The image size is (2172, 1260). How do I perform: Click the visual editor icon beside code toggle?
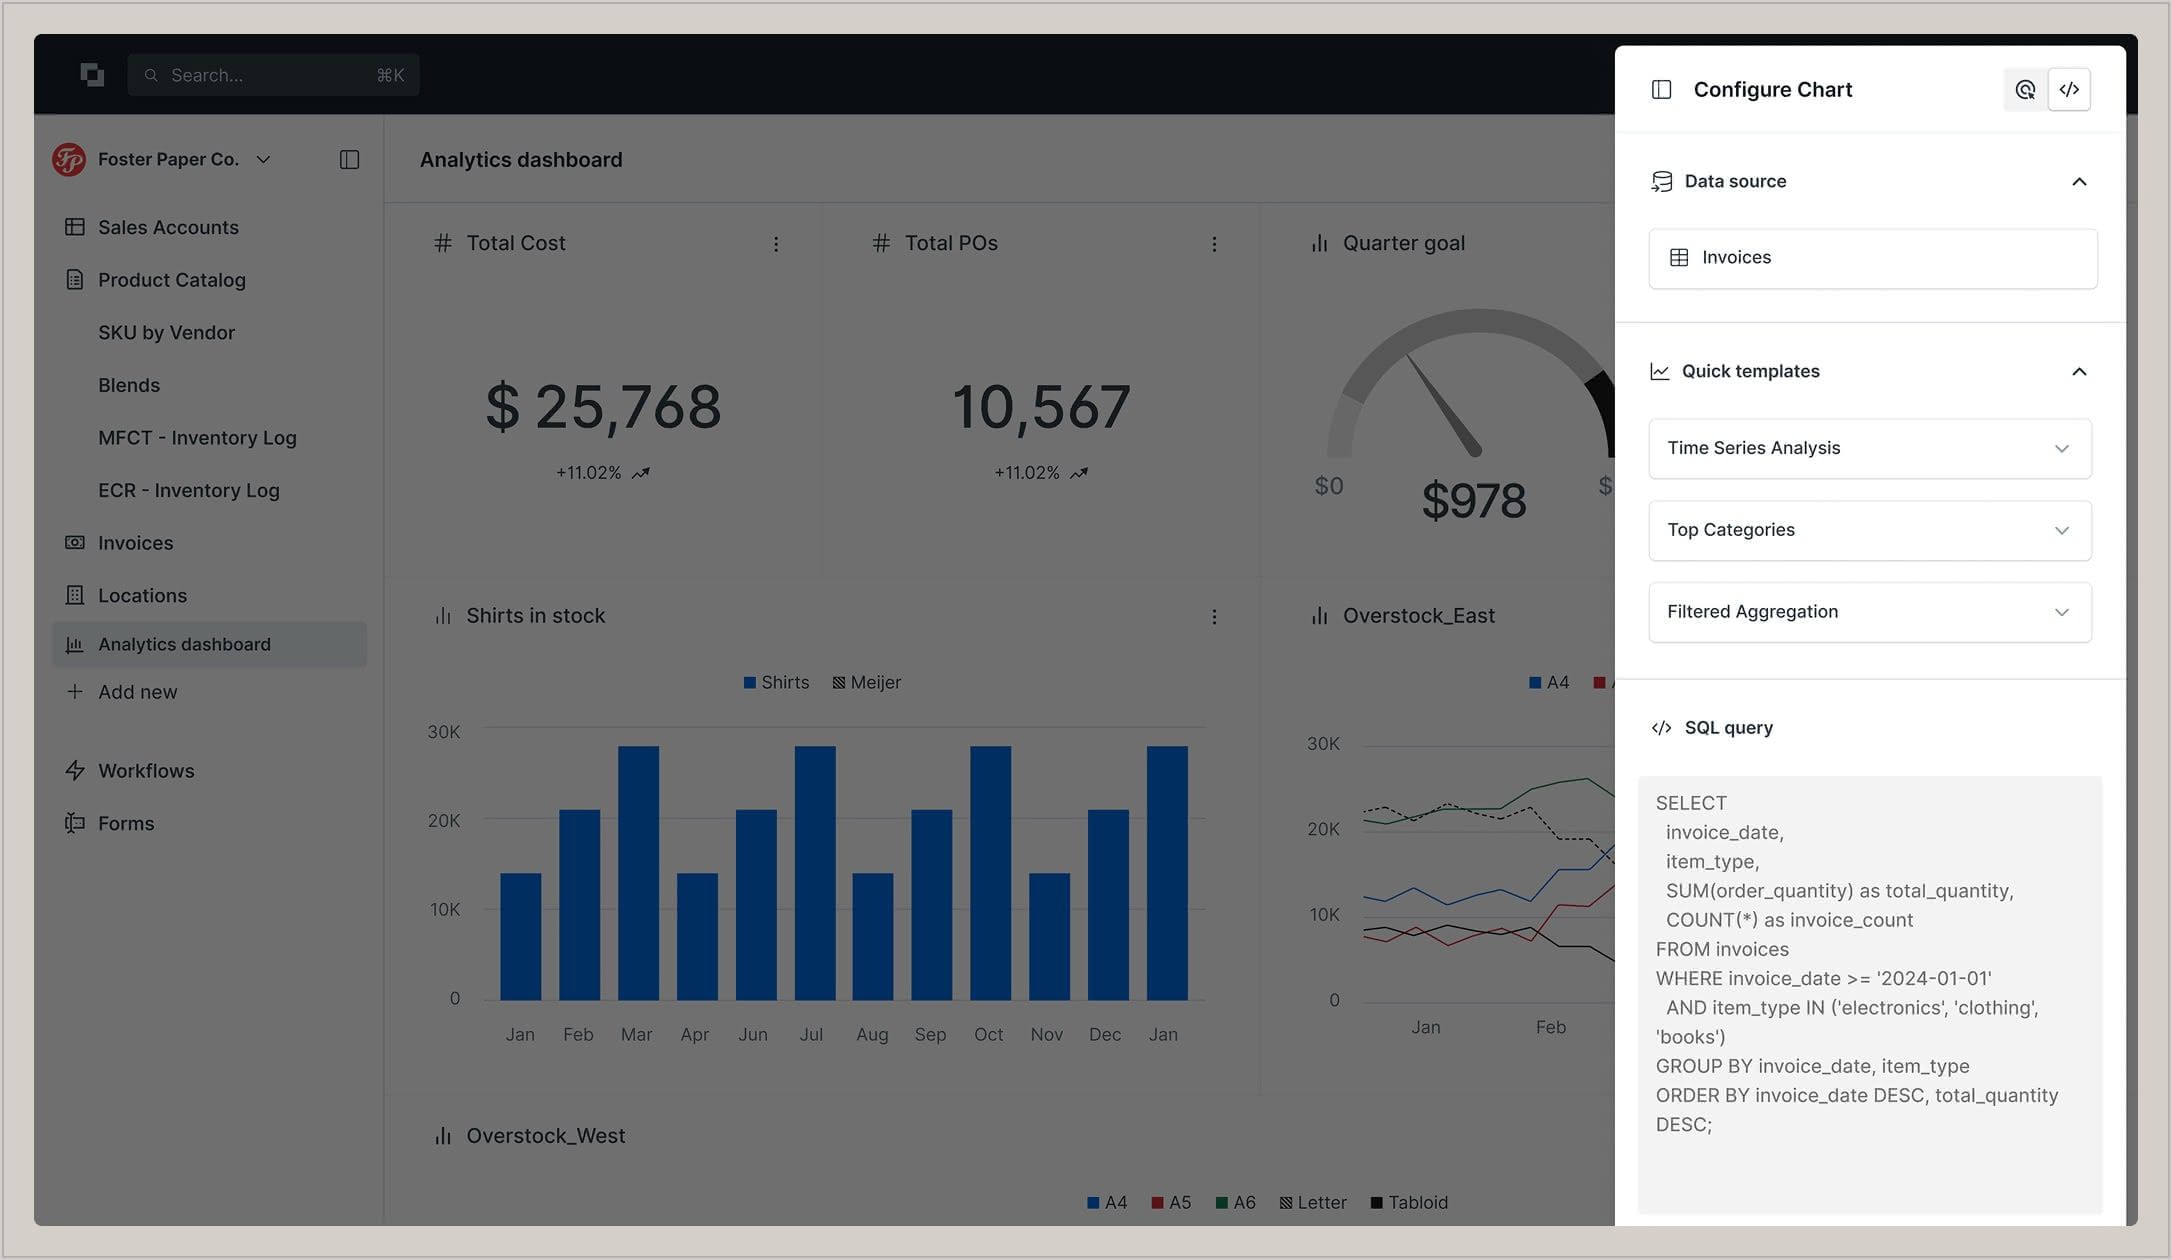(2025, 90)
